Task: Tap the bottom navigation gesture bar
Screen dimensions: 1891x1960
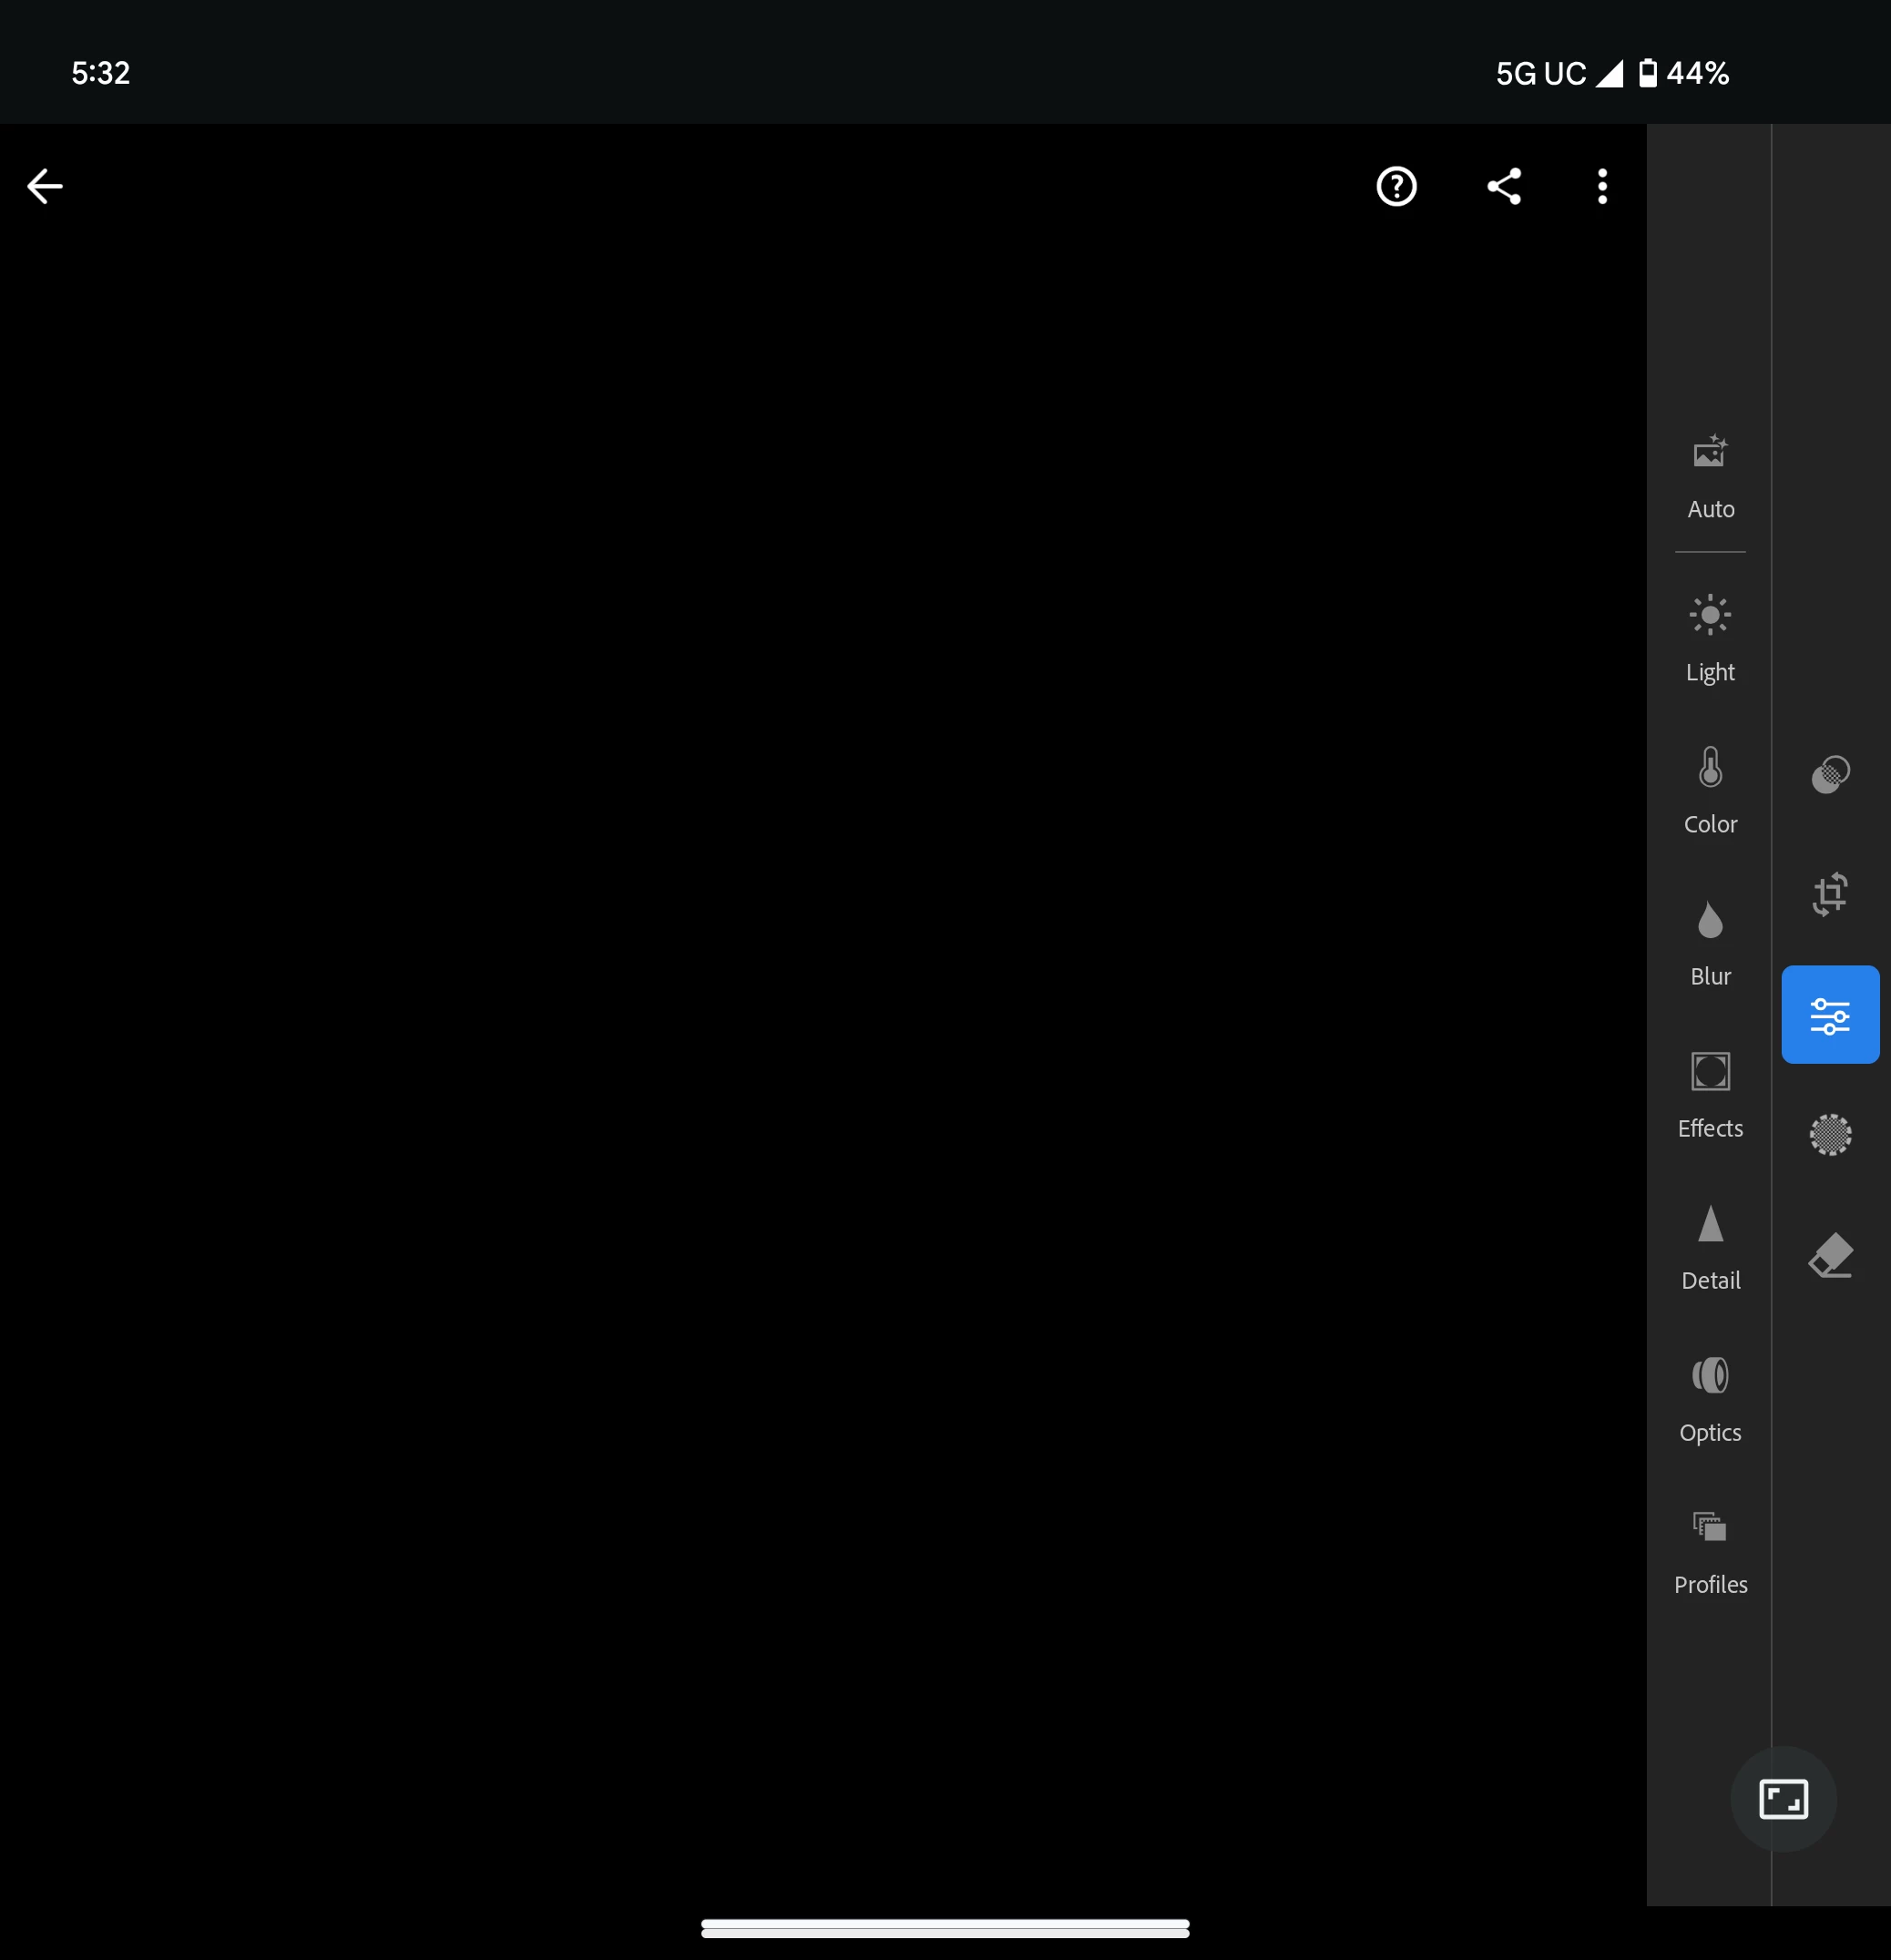Action: click(x=945, y=1927)
